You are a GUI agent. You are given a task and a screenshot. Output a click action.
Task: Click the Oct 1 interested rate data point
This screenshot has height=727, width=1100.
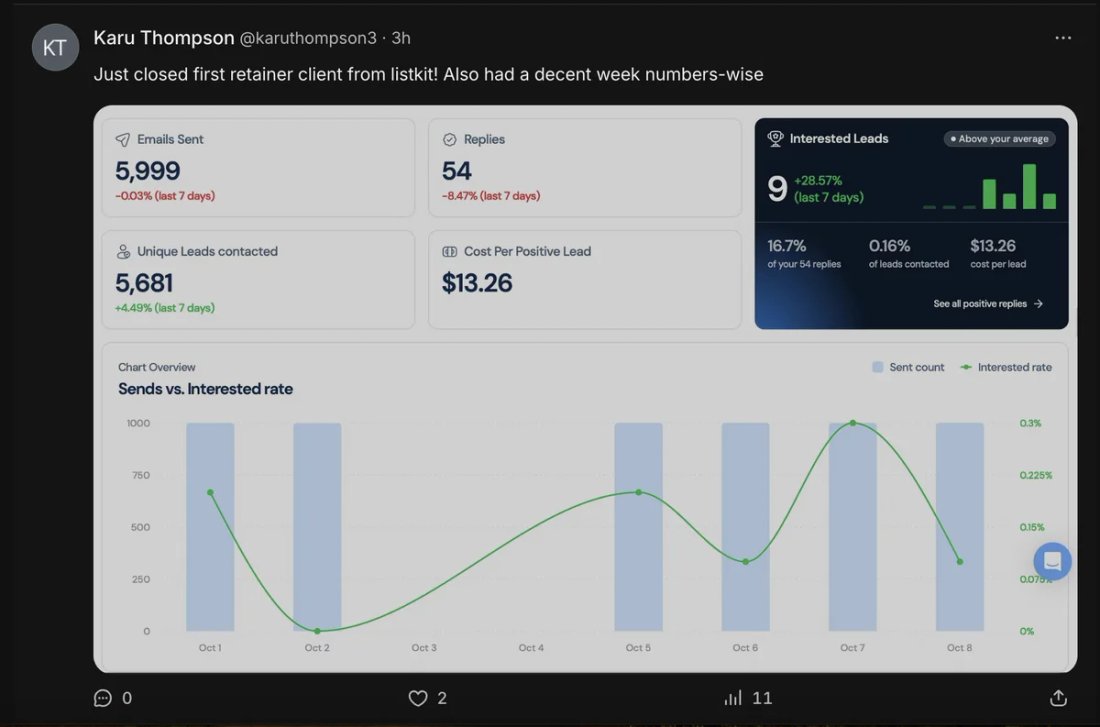(210, 493)
